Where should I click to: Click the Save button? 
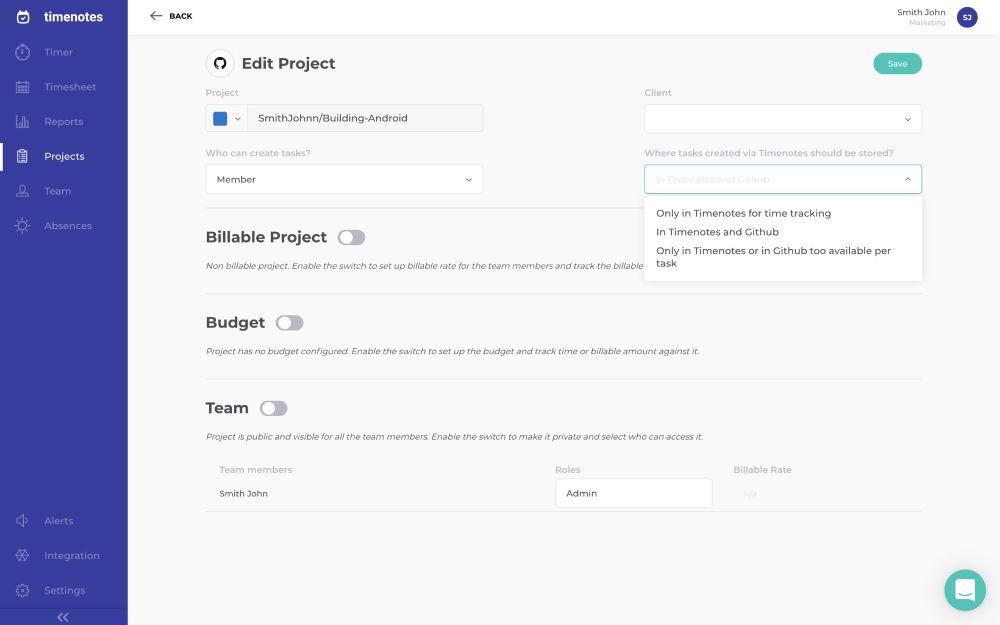[897, 64]
